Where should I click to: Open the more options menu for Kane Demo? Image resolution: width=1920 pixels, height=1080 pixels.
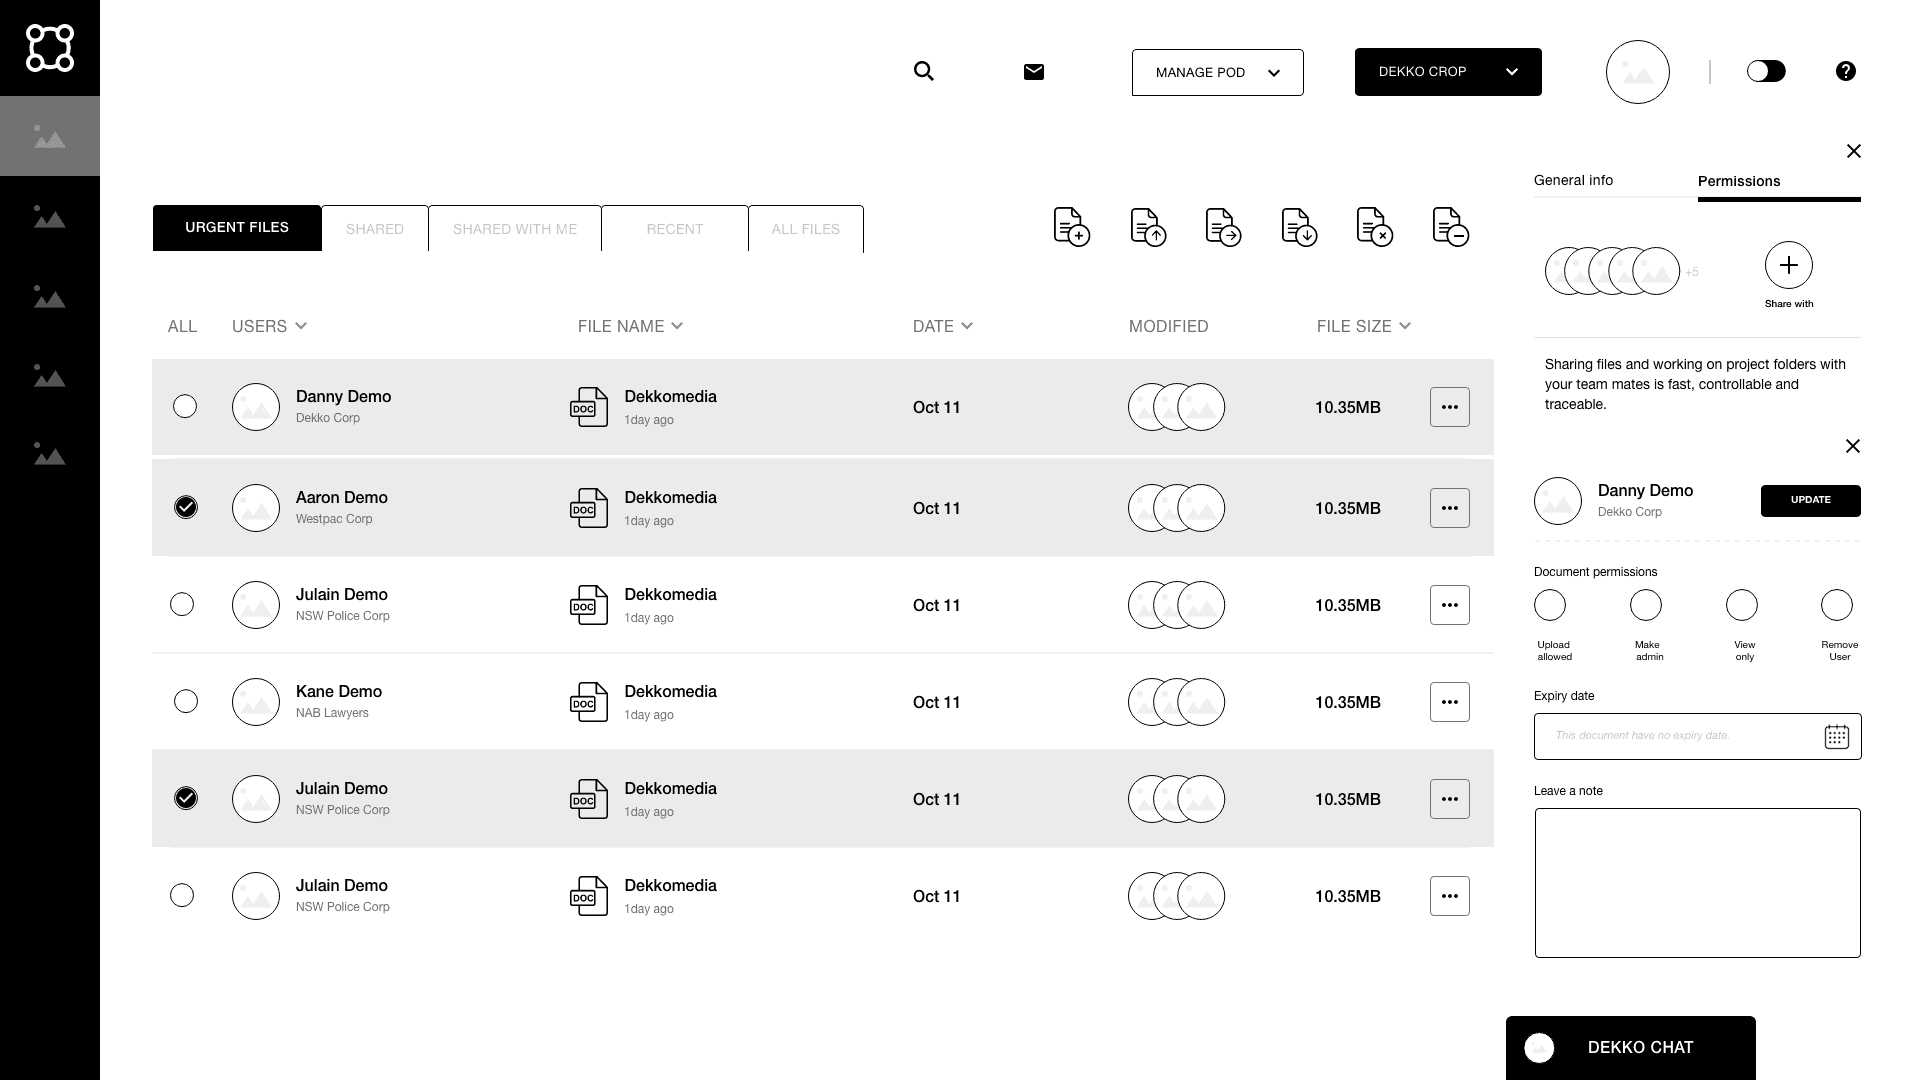(1449, 702)
